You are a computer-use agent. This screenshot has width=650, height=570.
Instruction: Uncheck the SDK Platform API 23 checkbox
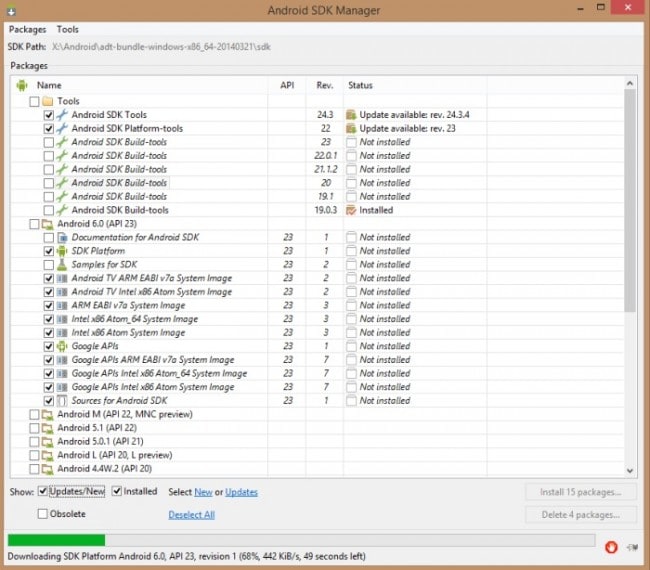coord(49,251)
